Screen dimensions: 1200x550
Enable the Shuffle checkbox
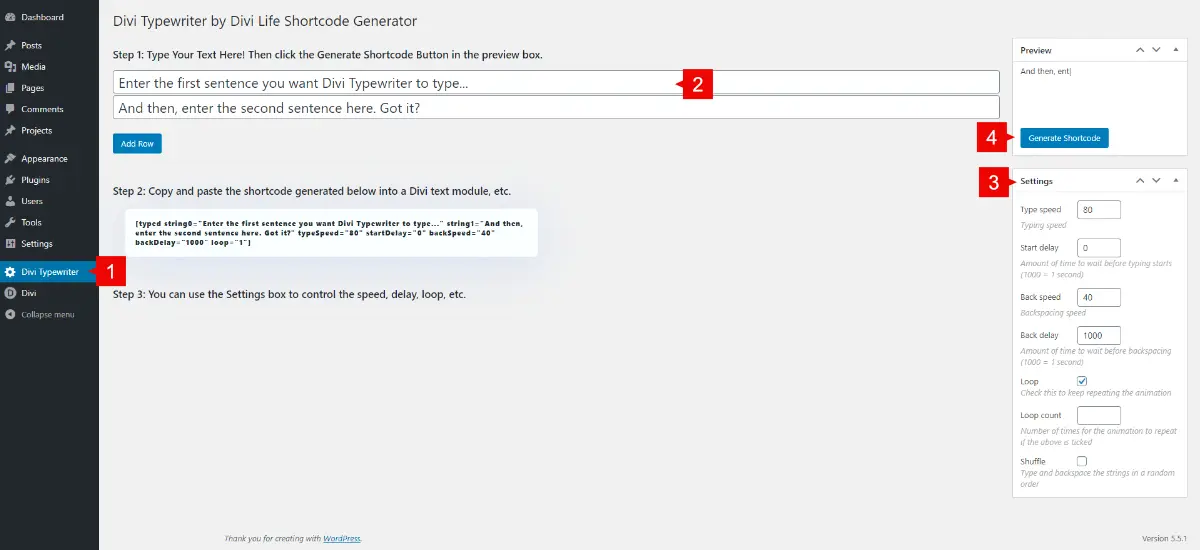(x=1082, y=461)
